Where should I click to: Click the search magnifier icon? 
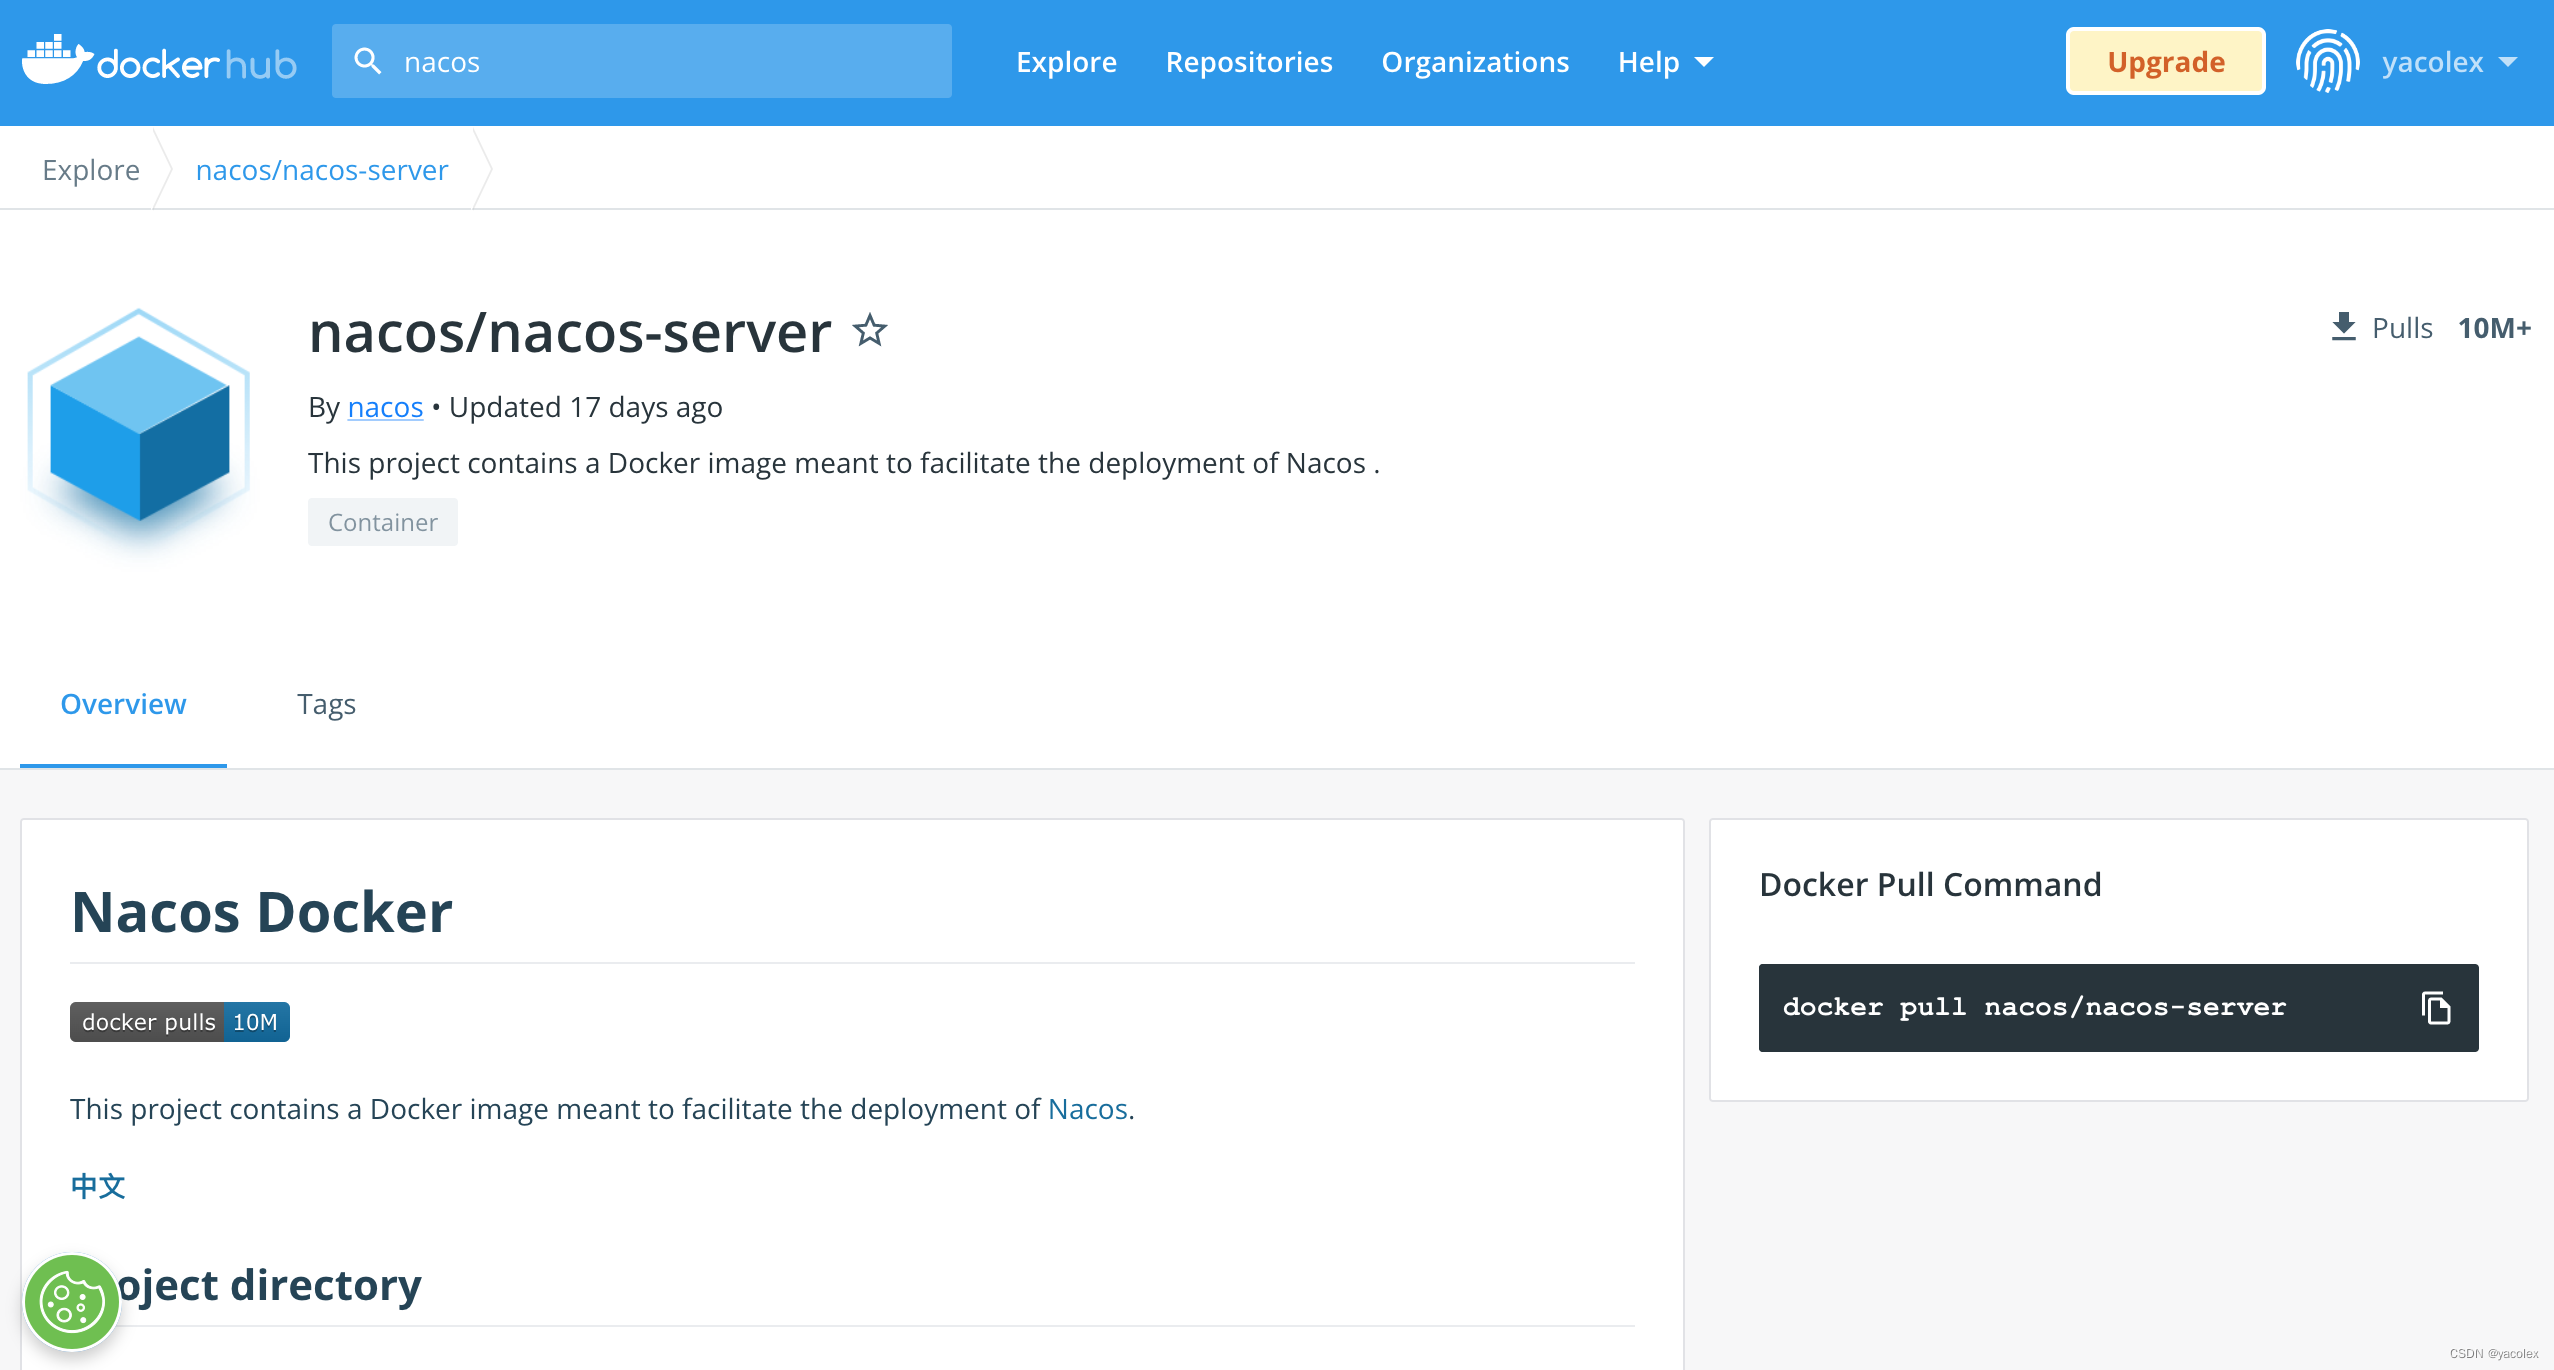pyautogui.click(x=368, y=61)
